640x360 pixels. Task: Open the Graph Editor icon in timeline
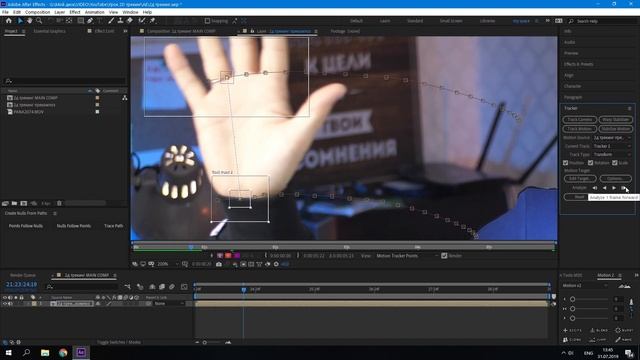point(184,287)
